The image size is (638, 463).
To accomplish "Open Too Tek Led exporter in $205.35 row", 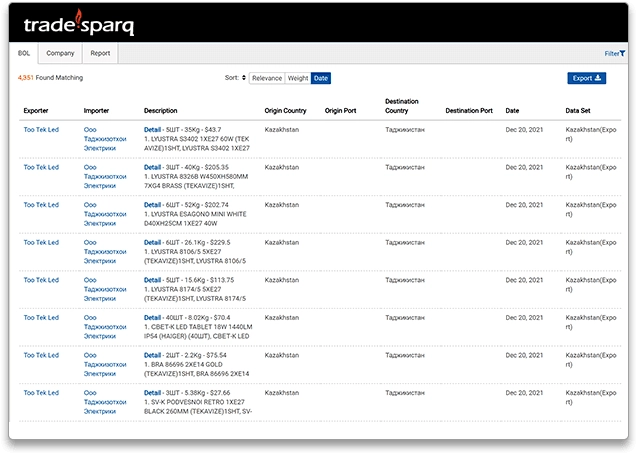I will coord(41,167).
